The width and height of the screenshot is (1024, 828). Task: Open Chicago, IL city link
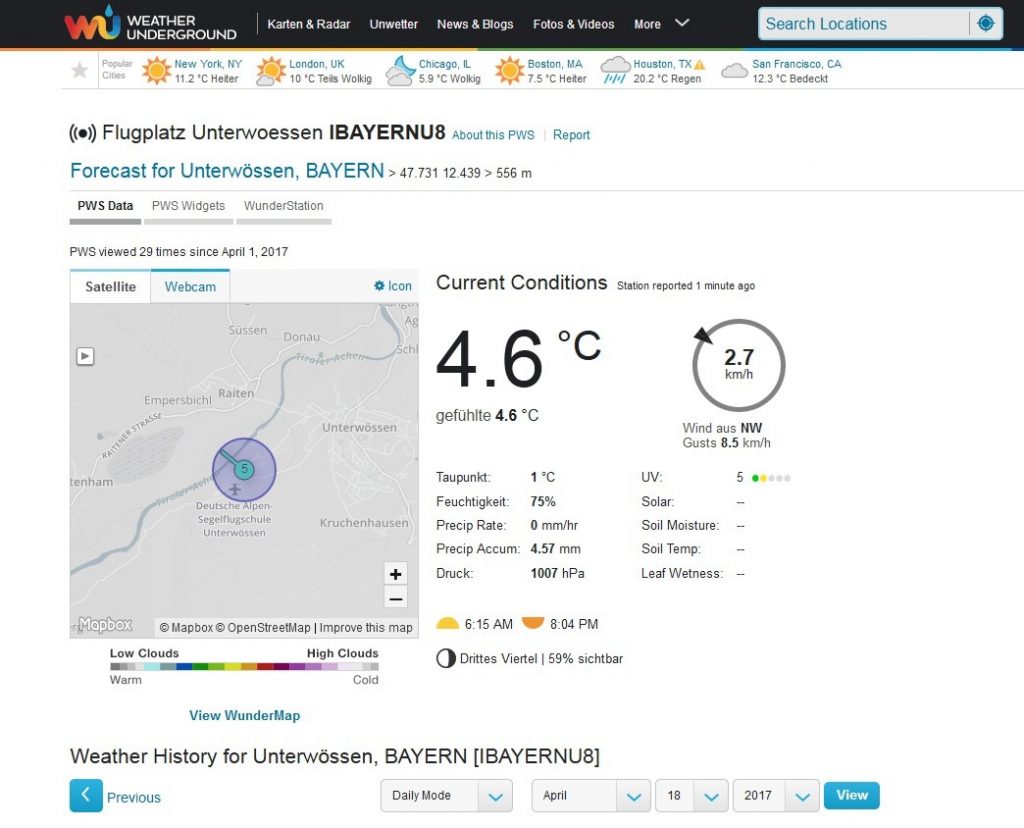(x=445, y=64)
